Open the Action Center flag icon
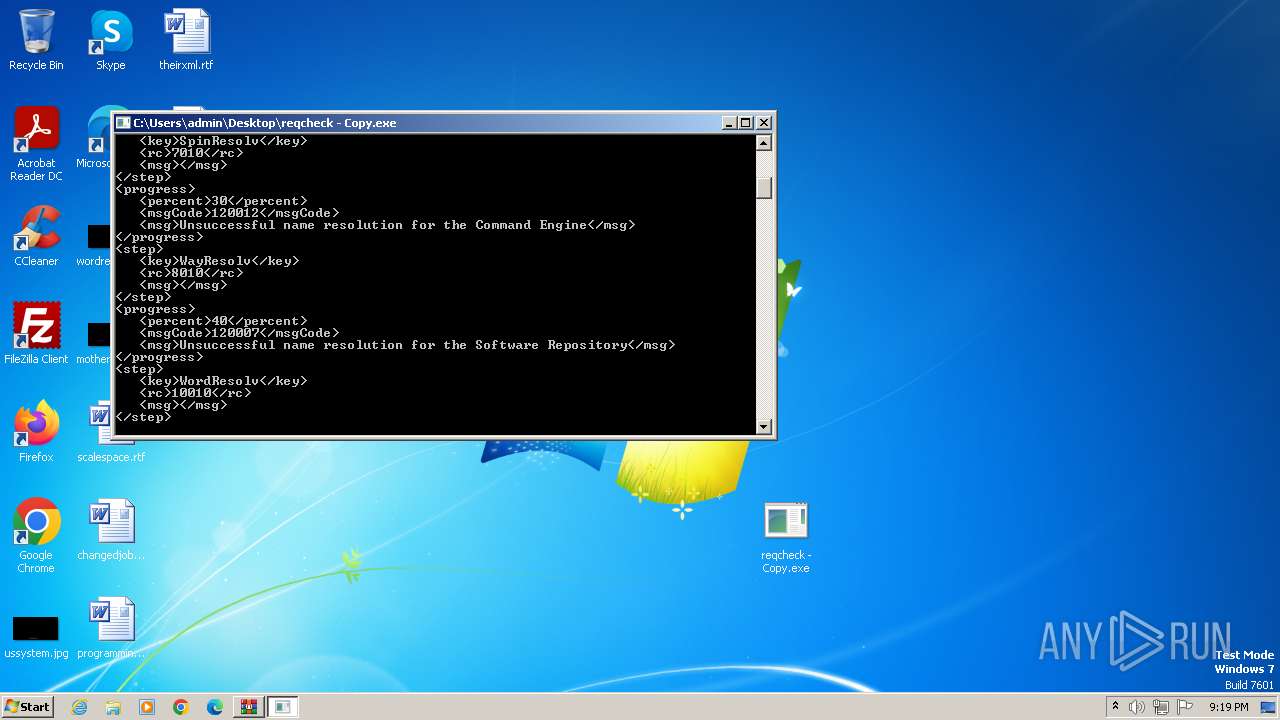This screenshot has height=720, width=1280. (1185, 707)
